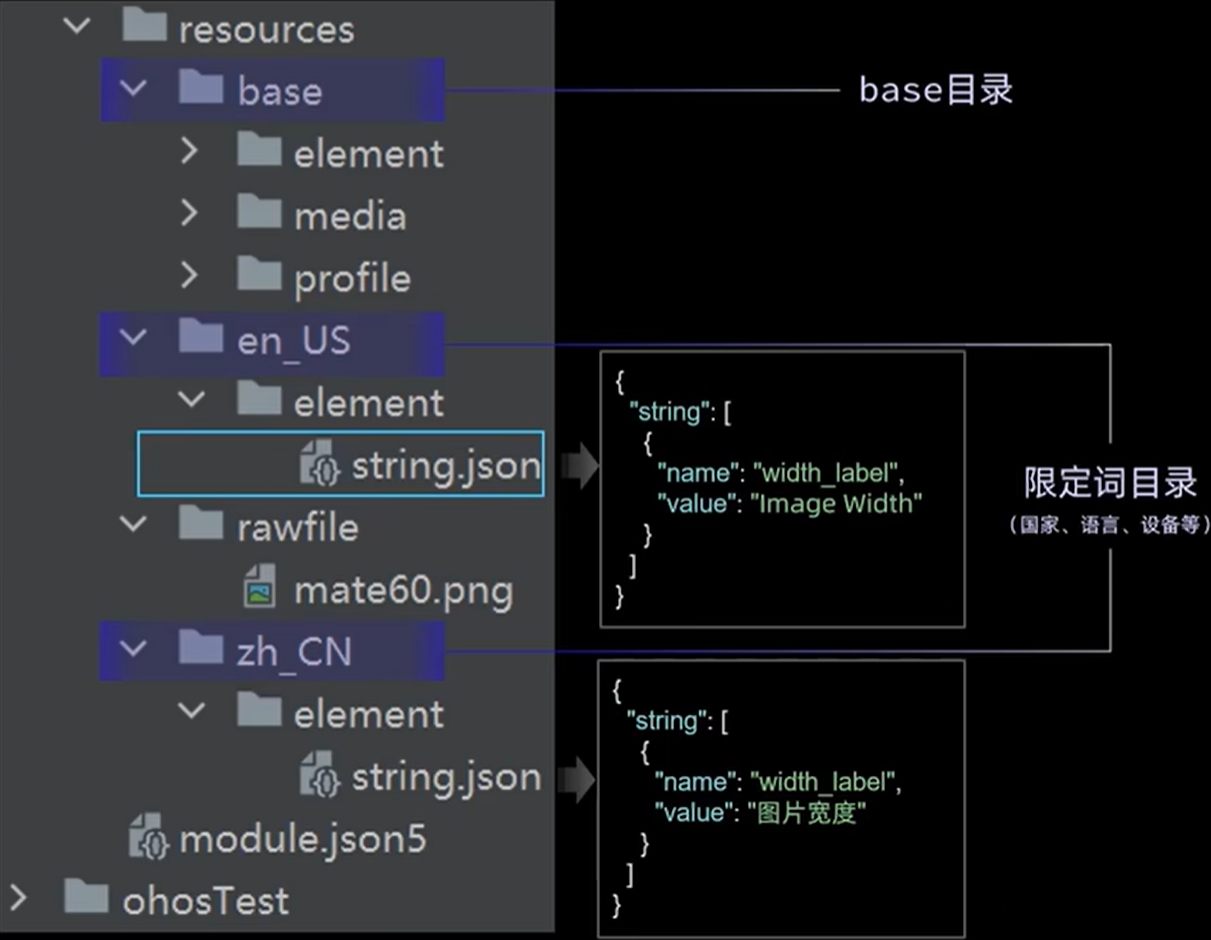Click the string.json icon under en_US

pos(320,466)
